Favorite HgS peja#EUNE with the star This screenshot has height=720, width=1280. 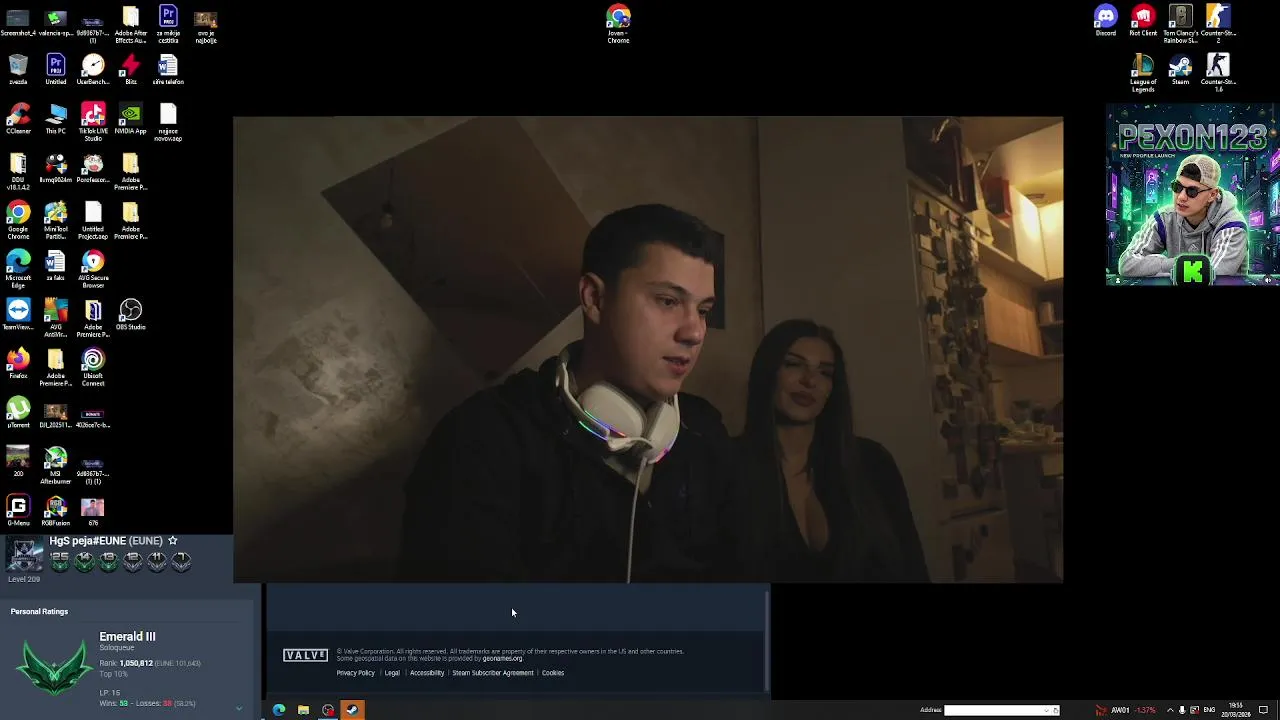(173, 541)
